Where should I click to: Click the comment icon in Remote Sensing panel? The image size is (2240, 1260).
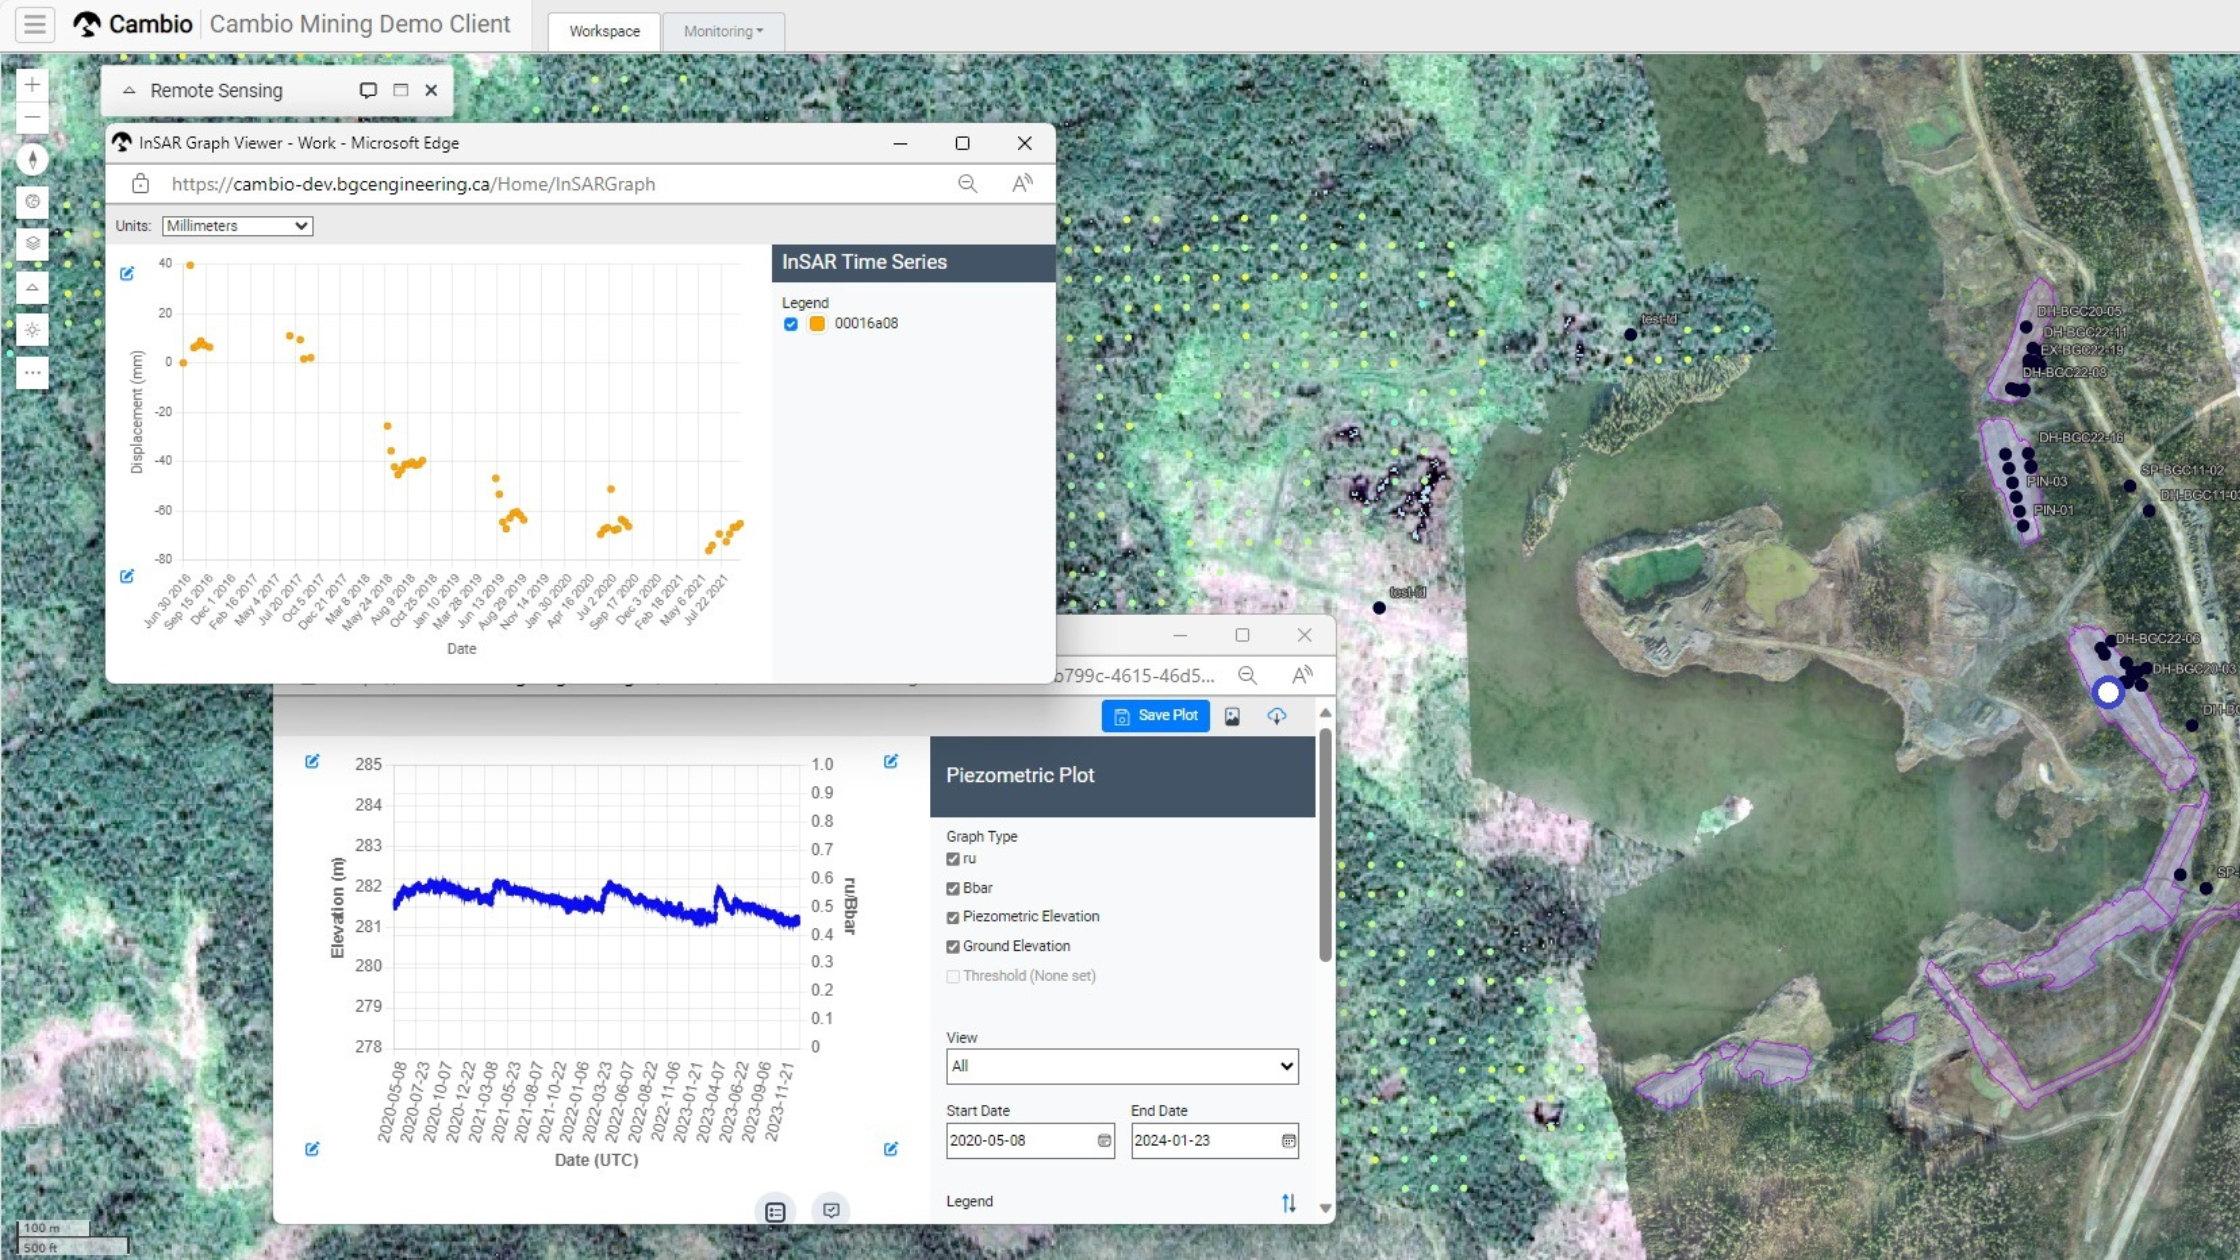(368, 90)
